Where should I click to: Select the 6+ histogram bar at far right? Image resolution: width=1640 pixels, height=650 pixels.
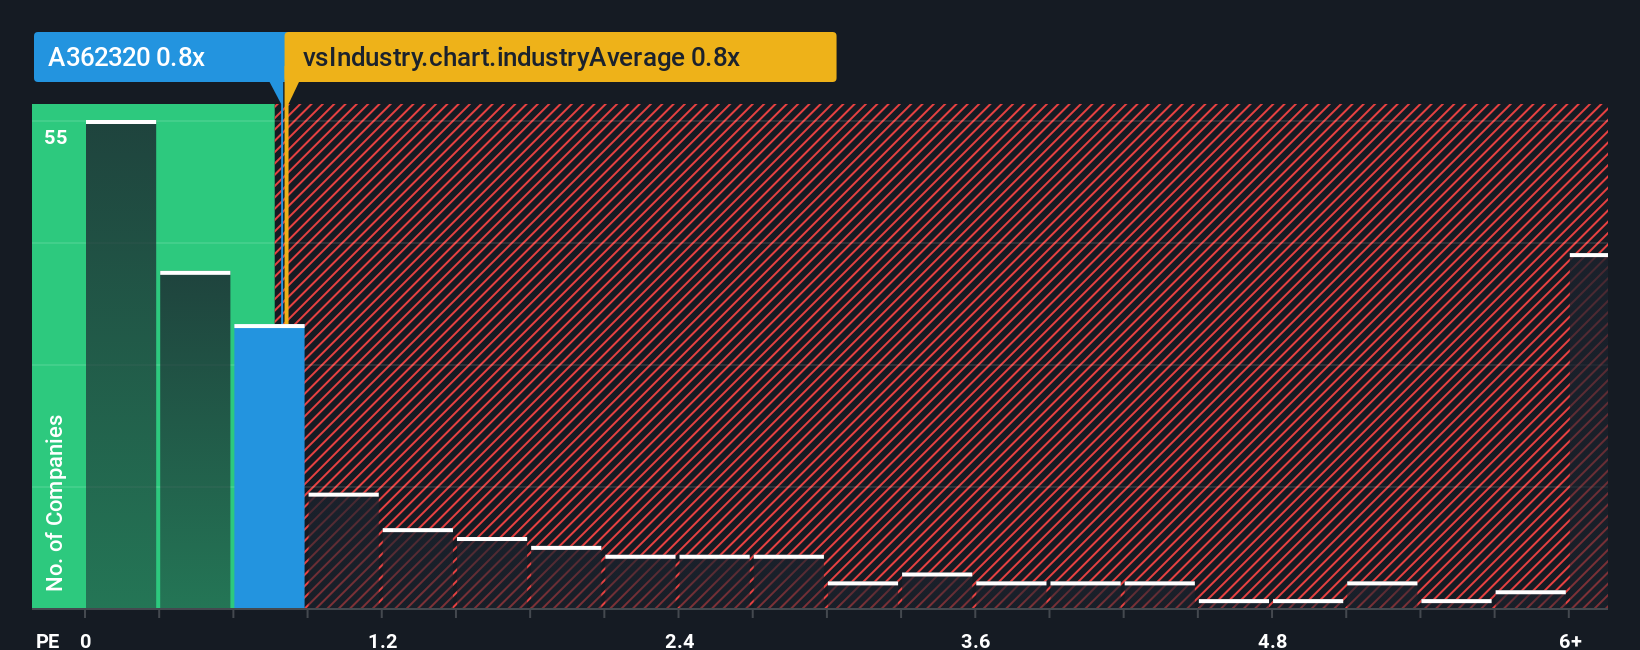[1589, 431]
